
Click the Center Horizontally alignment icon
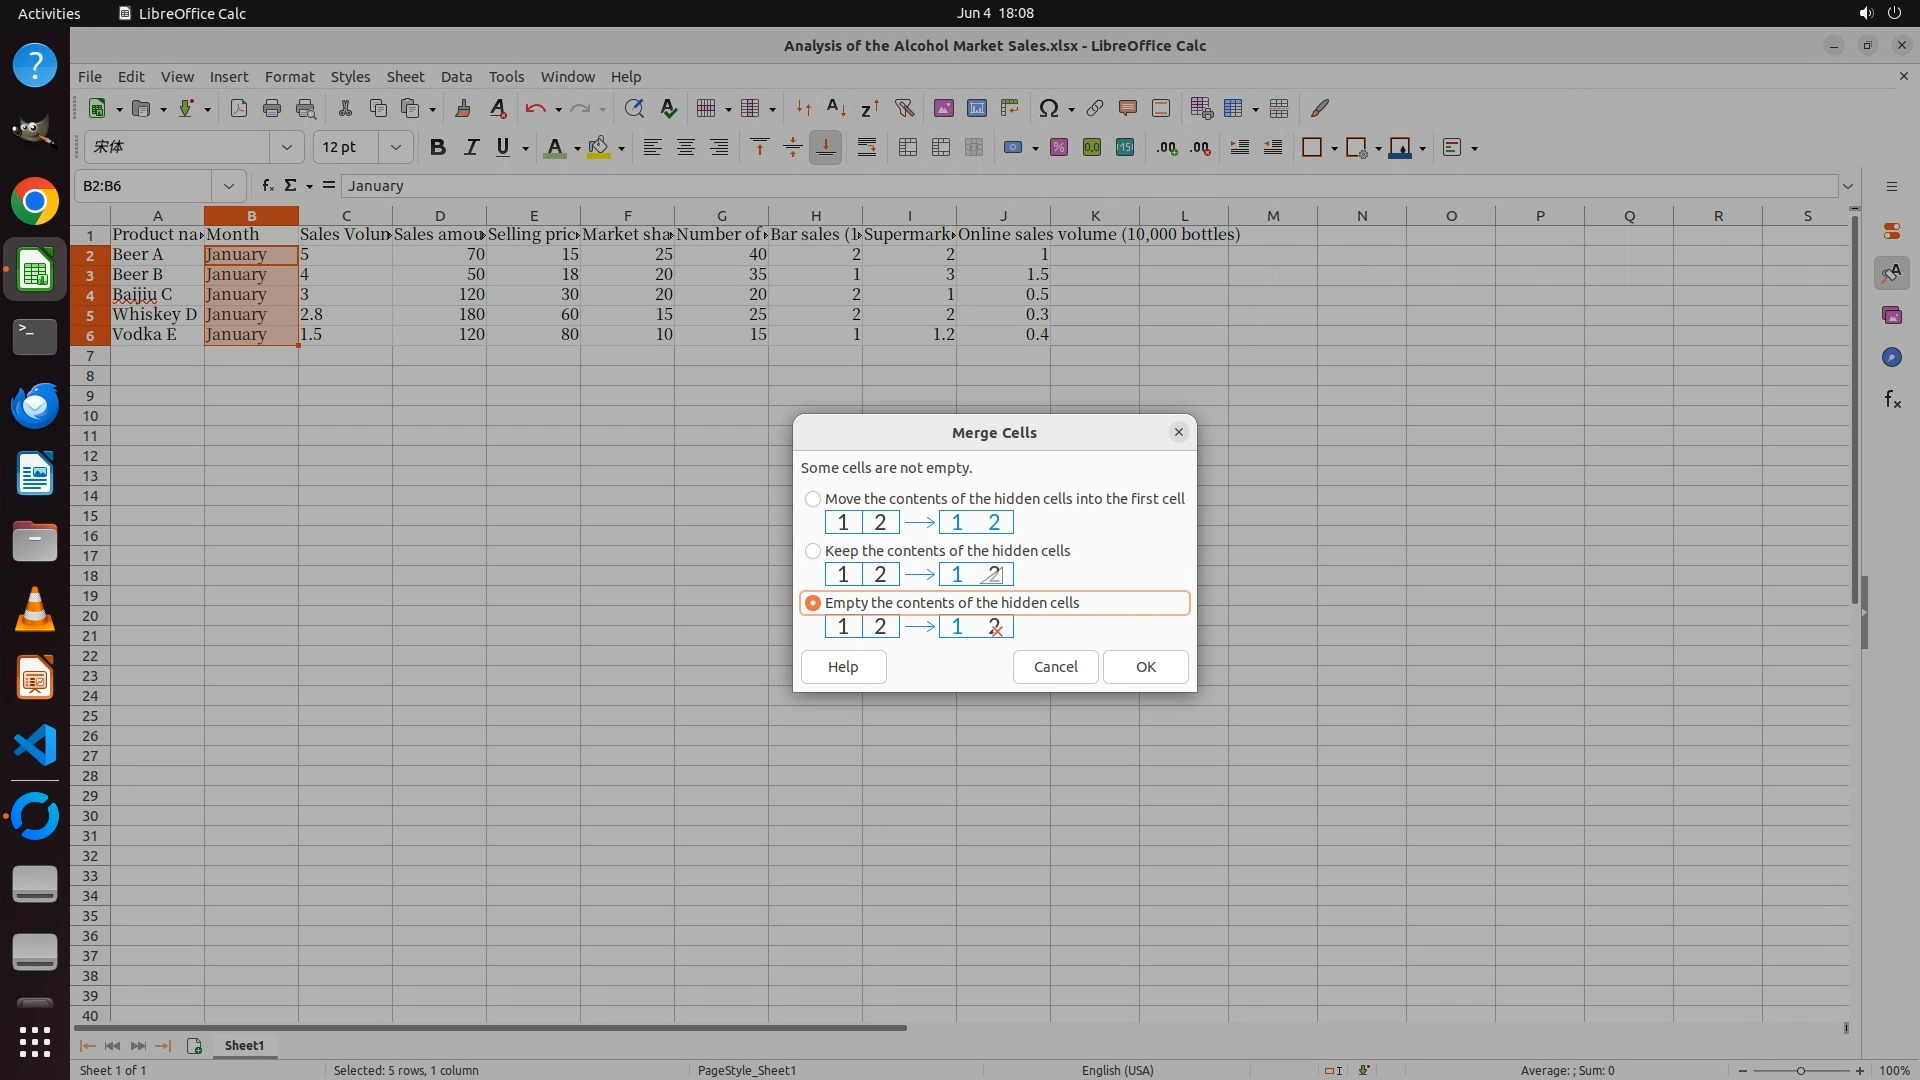pyautogui.click(x=686, y=148)
